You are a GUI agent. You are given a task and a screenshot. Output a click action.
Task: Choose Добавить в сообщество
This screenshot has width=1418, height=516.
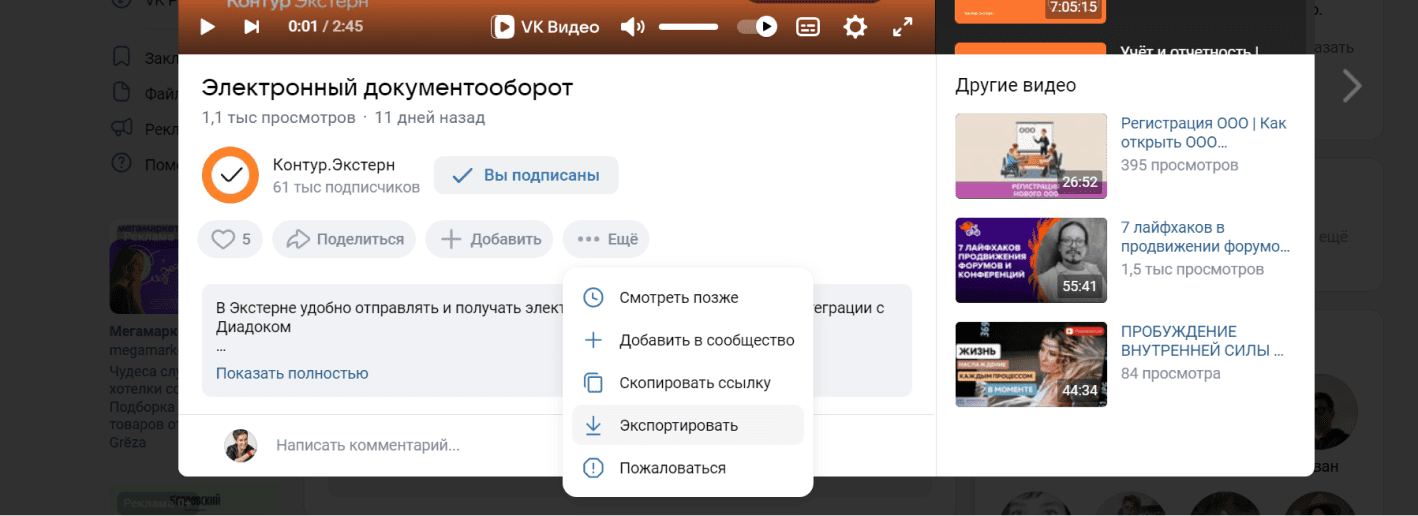[x=688, y=340]
